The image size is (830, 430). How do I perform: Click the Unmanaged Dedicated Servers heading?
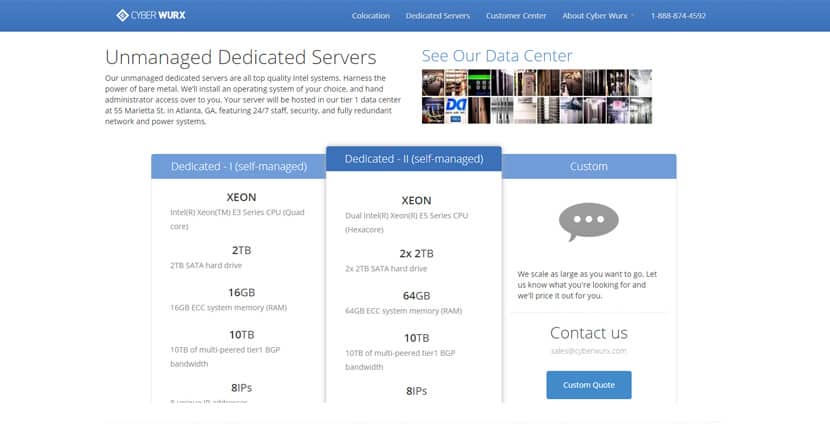241,57
